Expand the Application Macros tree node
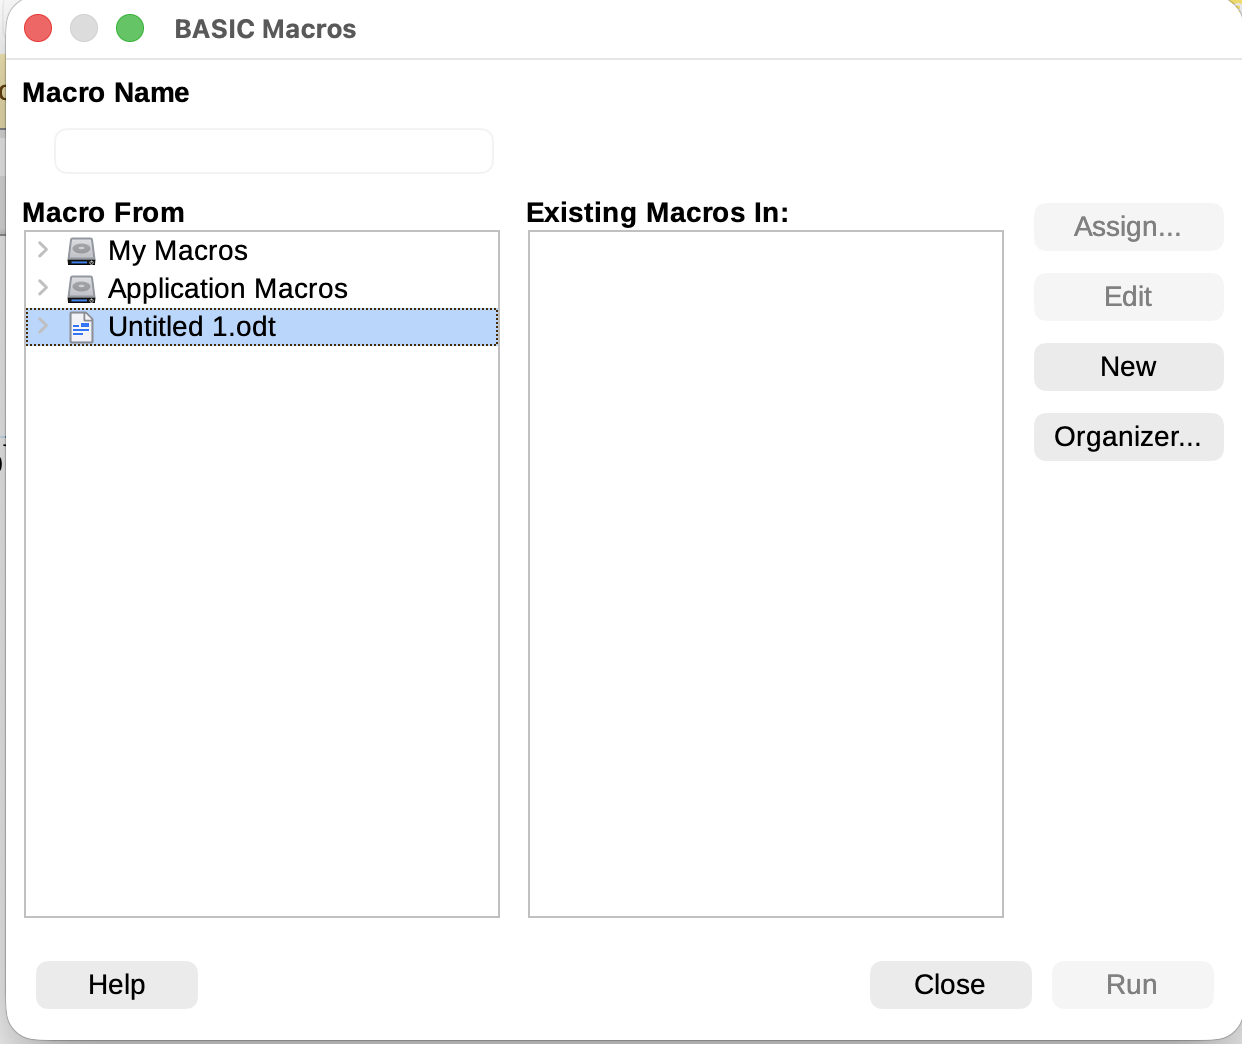Viewport: 1242px width, 1044px height. click(43, 288)
